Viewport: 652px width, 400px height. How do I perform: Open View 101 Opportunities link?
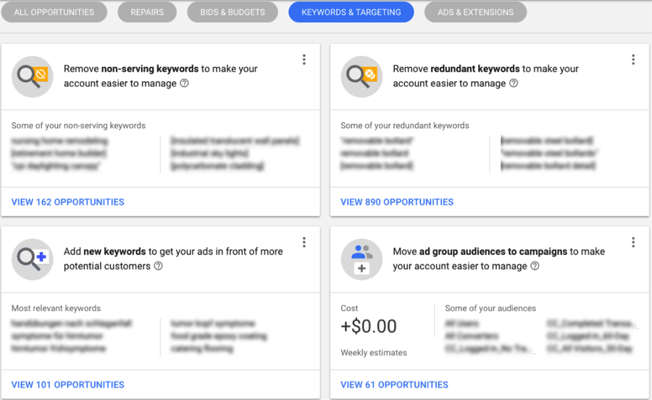[68, 385]
